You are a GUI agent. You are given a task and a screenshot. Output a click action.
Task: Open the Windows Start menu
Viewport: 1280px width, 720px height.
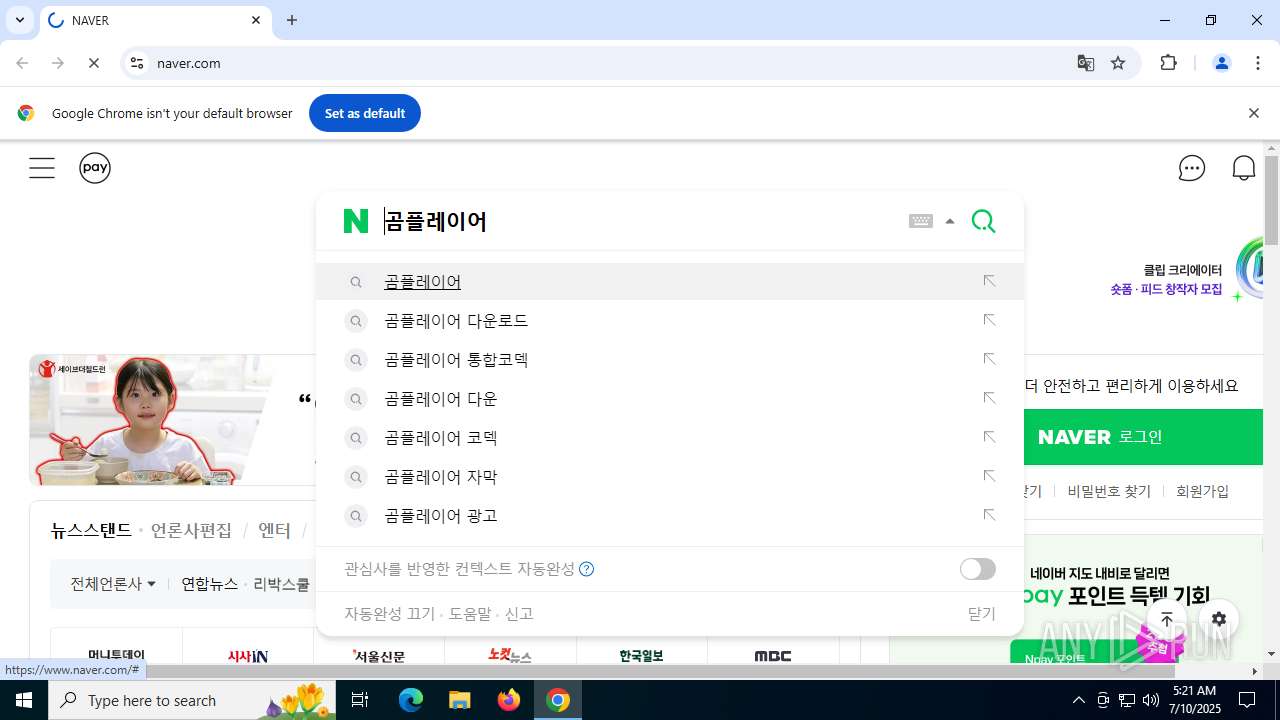pyautogui.click(x=24, y=700)
